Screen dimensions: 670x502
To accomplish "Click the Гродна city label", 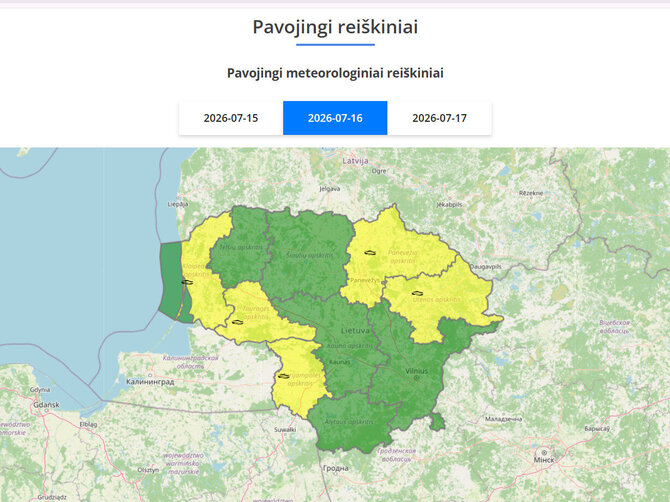I will pyautogui.click(x=336, y=468).
